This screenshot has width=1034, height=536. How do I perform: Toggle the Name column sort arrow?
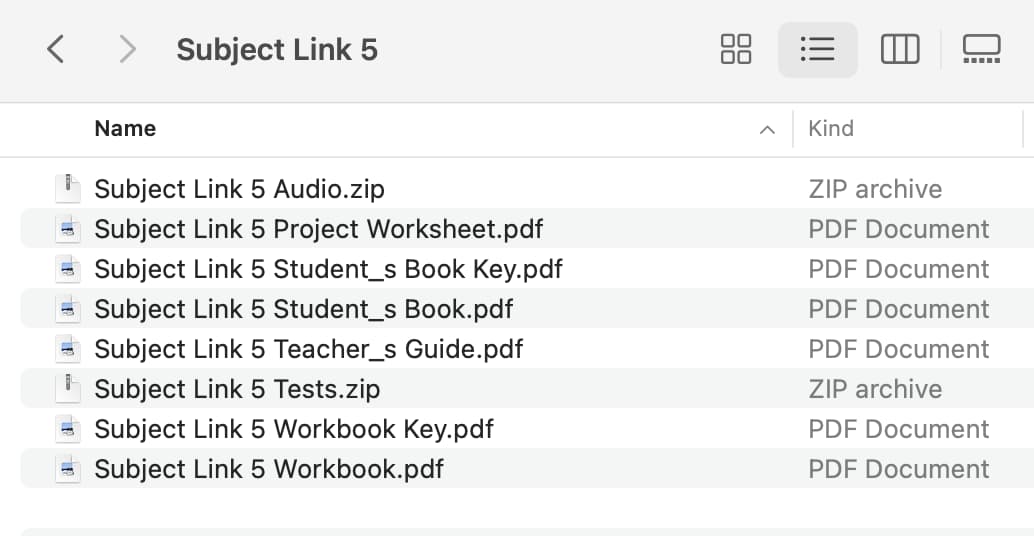767,130
